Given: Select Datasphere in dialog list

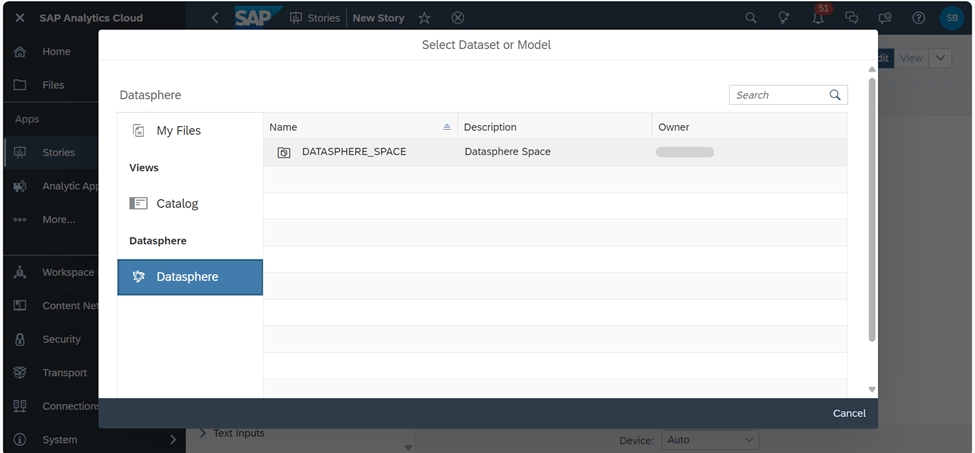Looking at the screenshot, I should pos(190,277).
